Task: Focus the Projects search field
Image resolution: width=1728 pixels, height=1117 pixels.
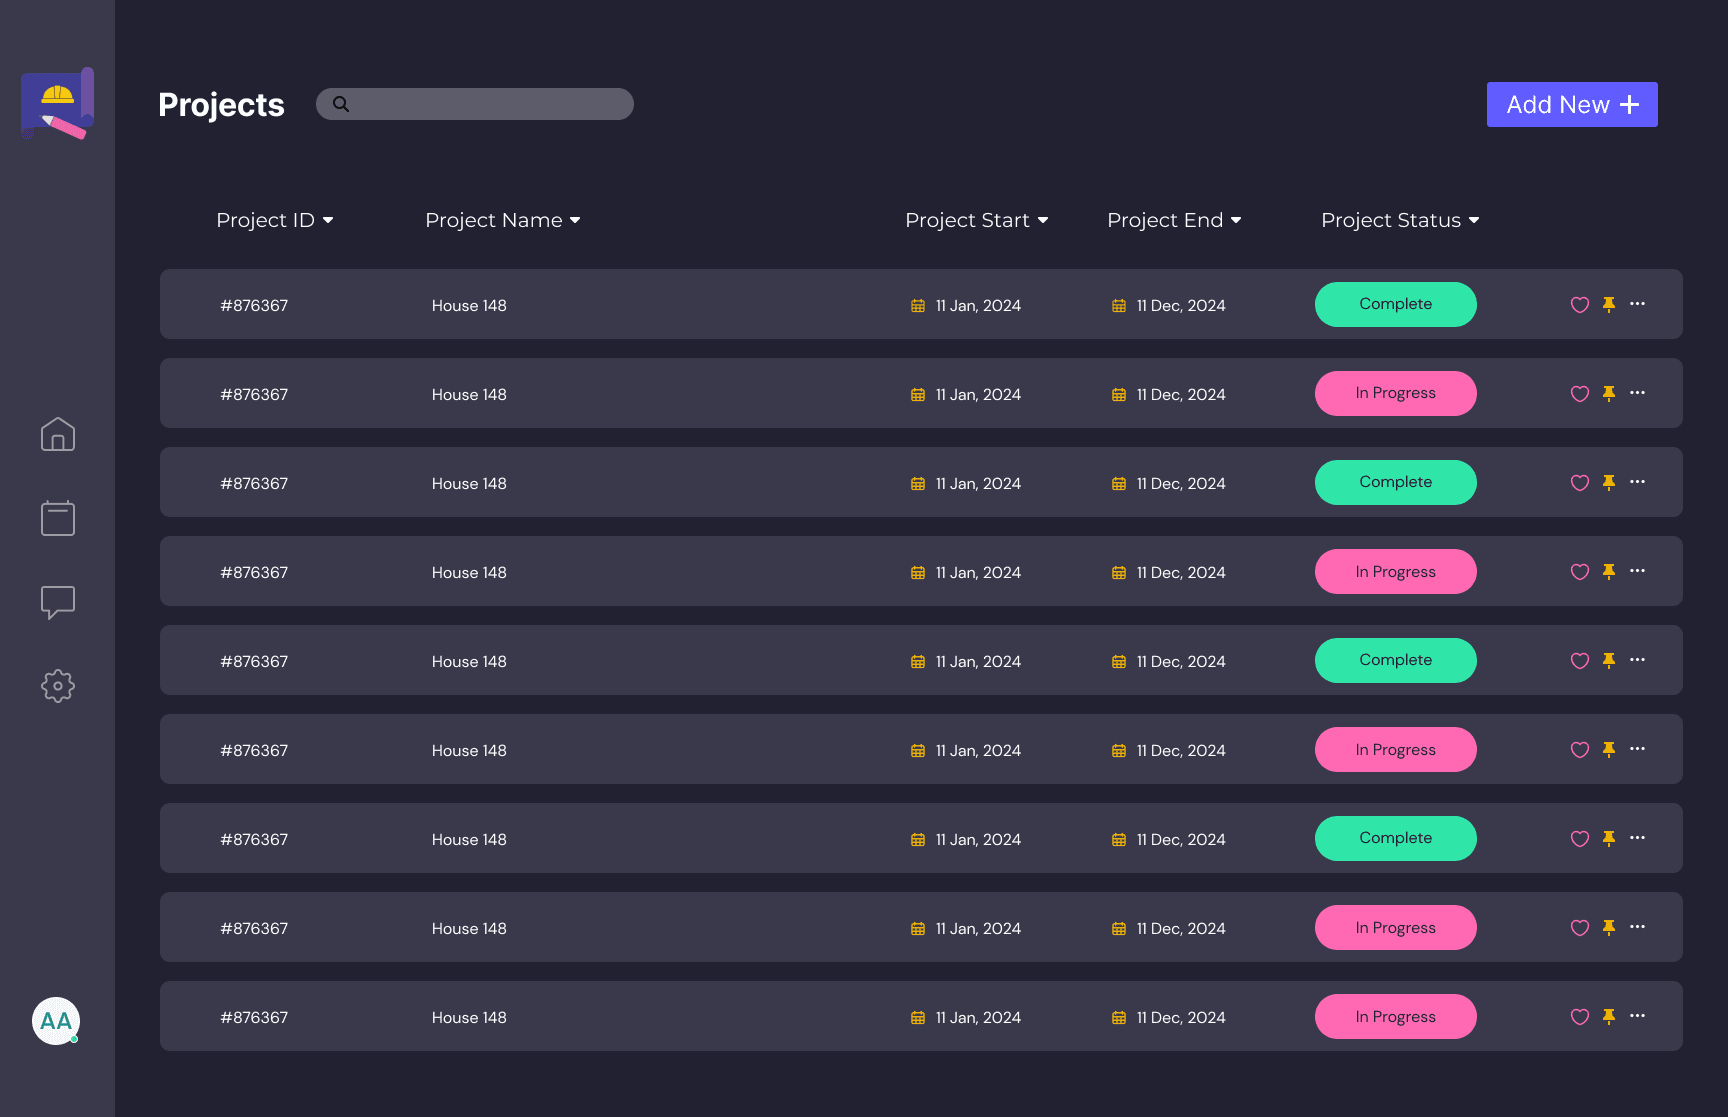Action: [475, 104]
